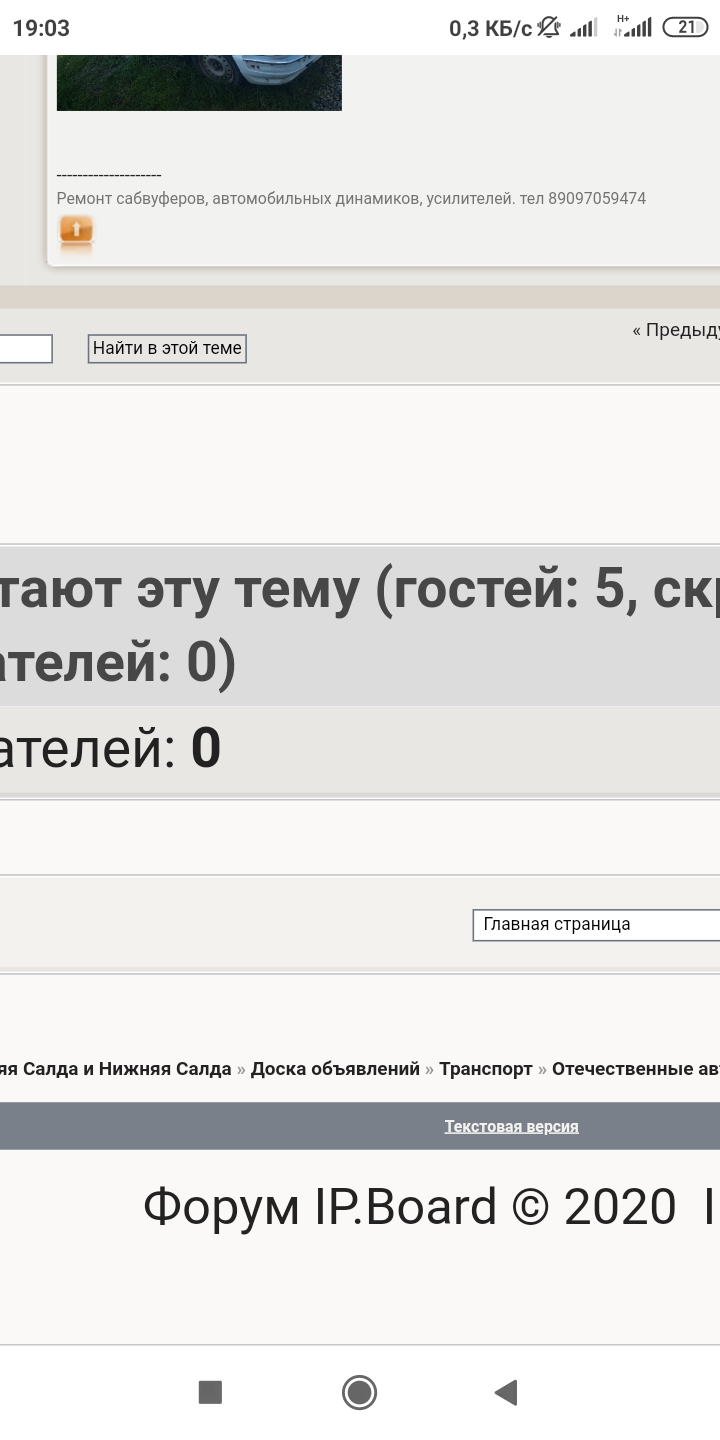Tap the first signal strength icon
Viewport: 720px width, 1440px height.
click(583, 28)
